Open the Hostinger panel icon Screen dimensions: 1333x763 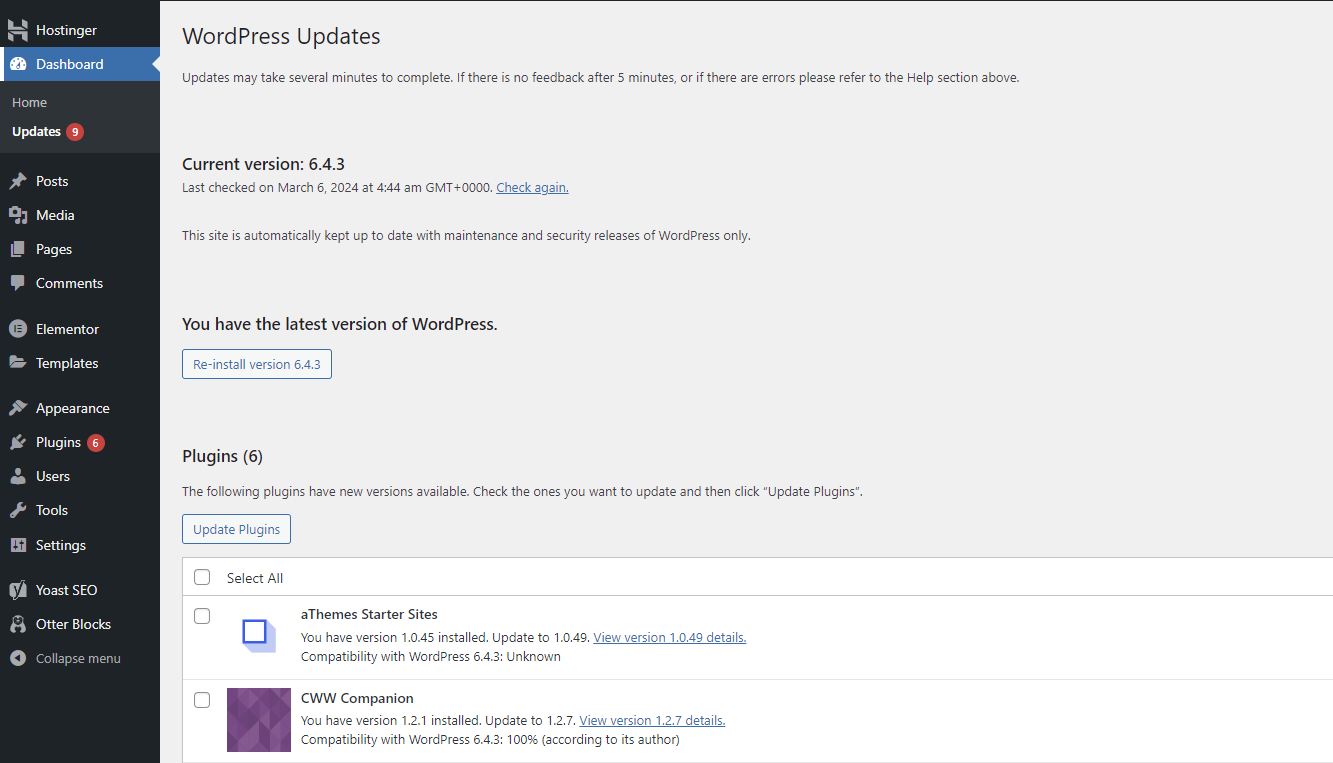(18, 29)
